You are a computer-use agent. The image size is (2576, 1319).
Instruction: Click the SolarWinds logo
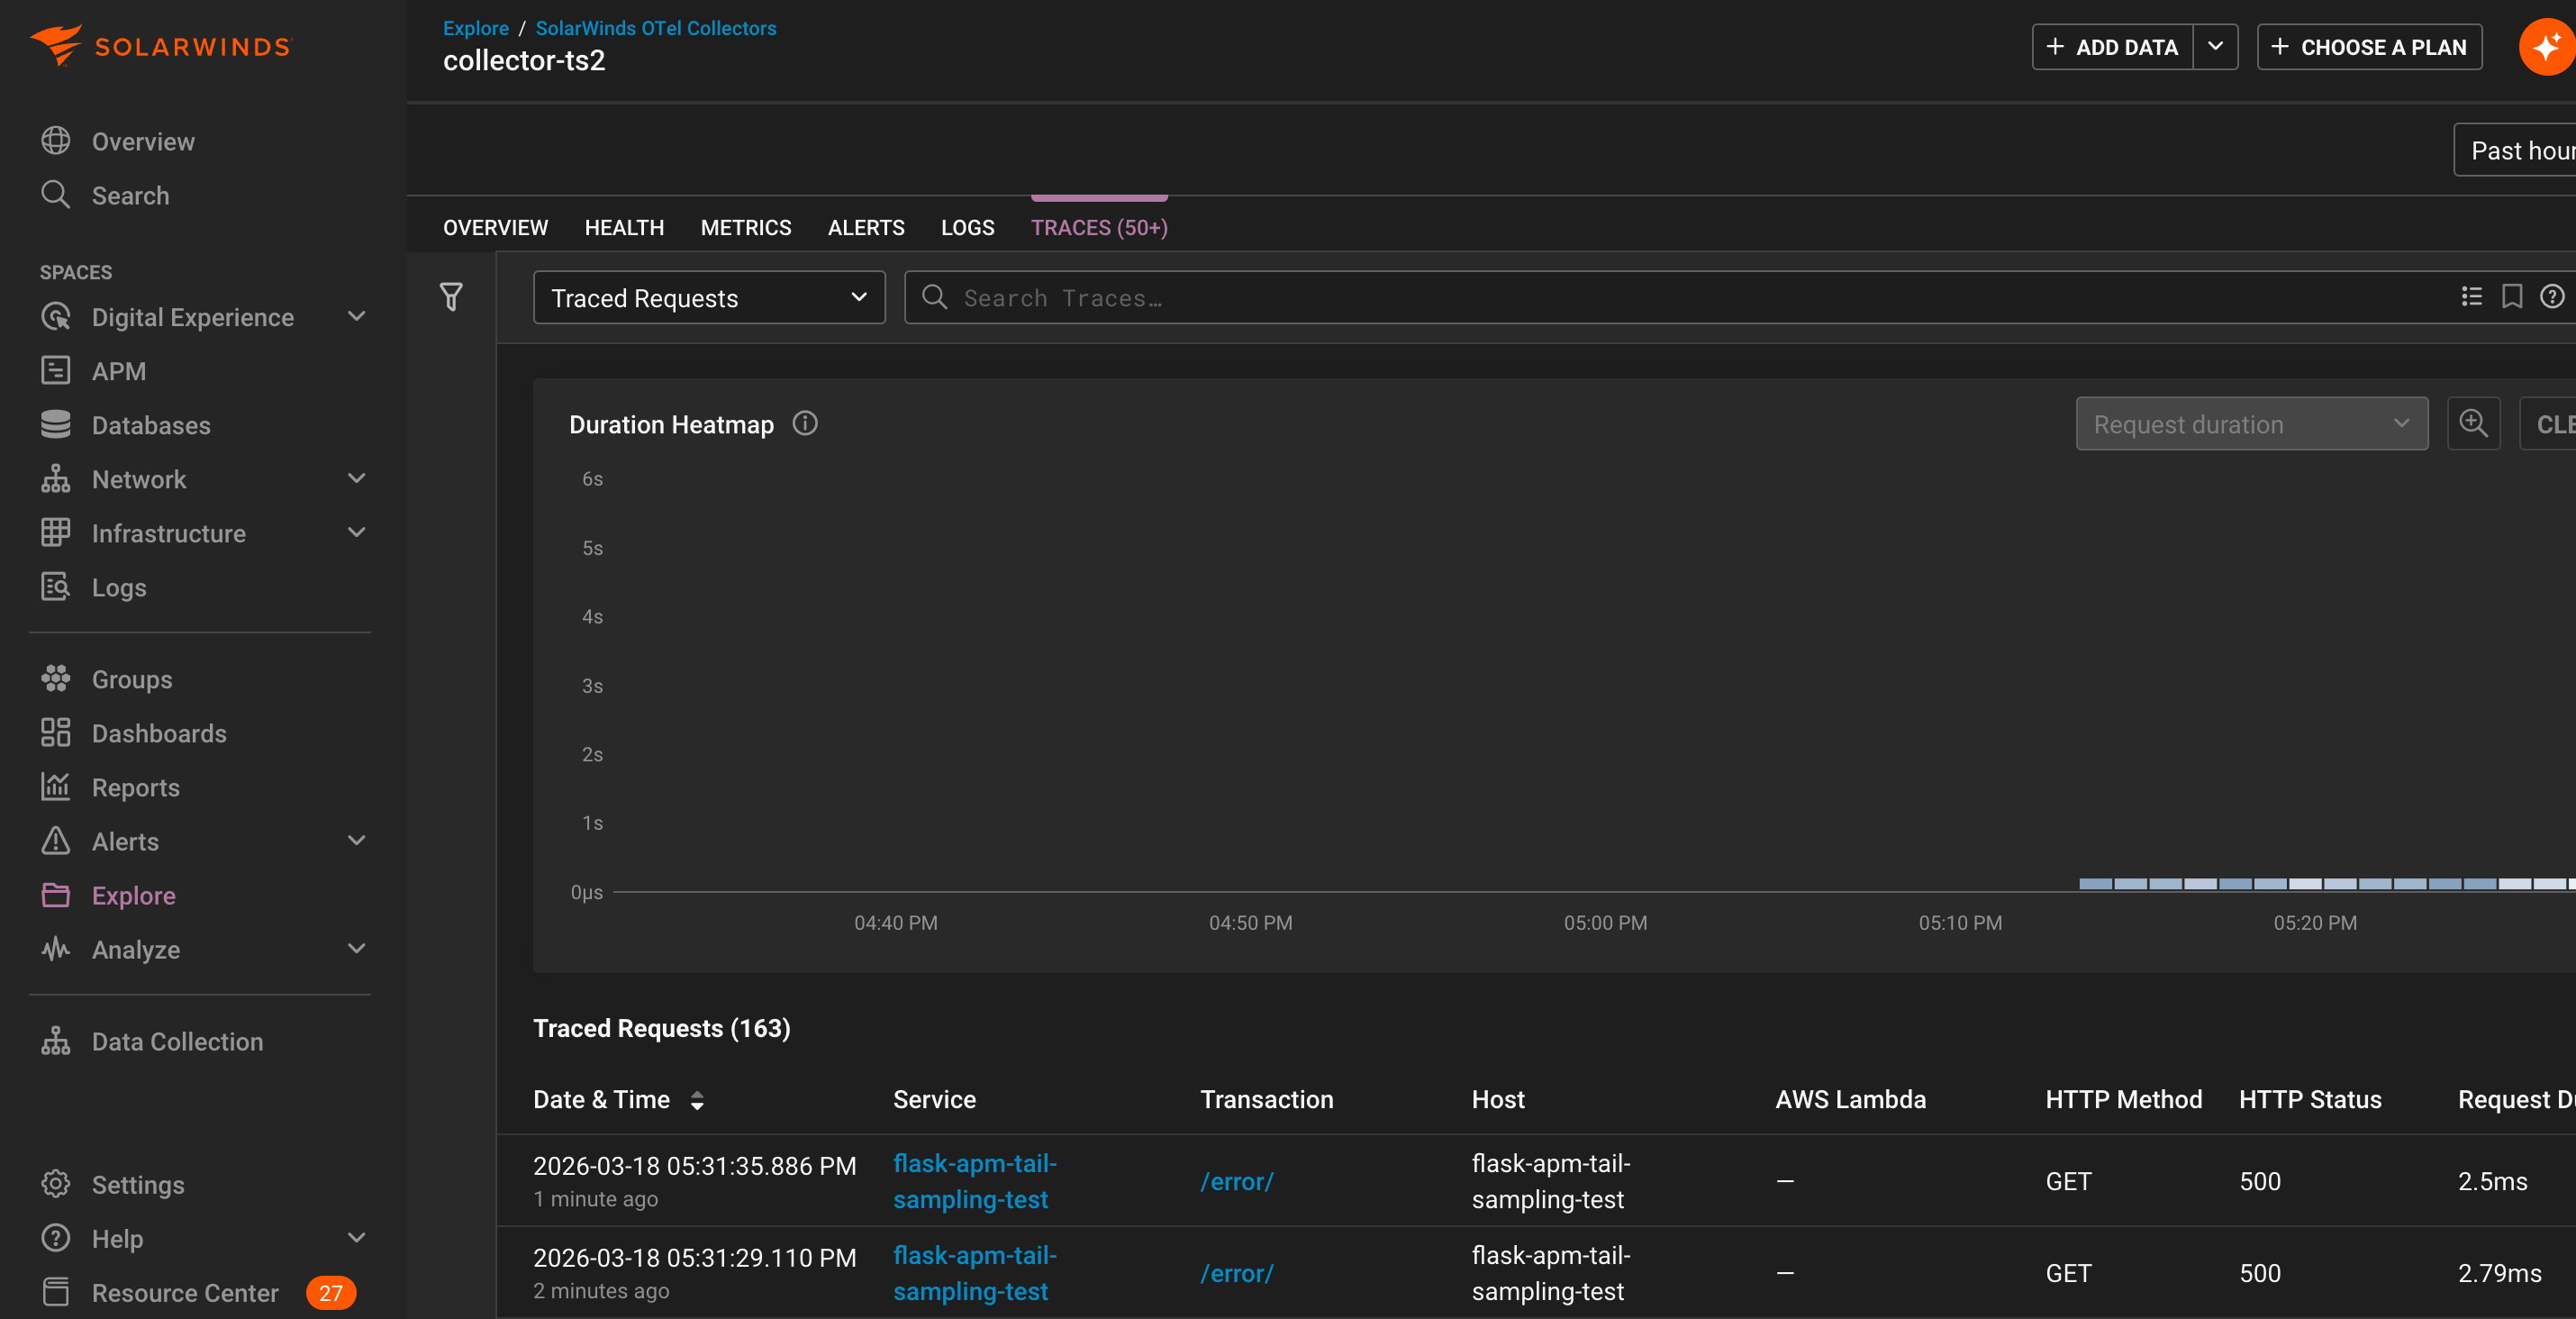[x=160, y=44]
